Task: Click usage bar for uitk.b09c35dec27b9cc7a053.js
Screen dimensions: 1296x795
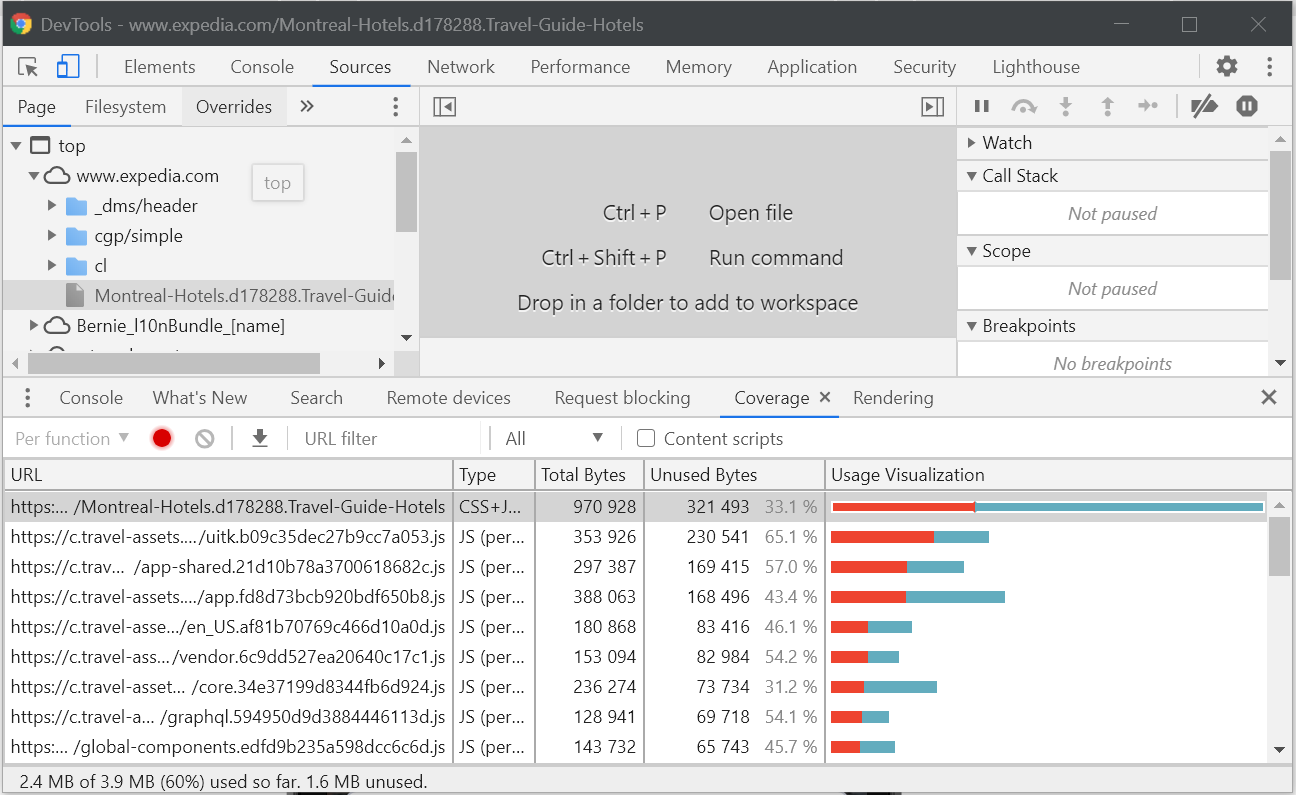Action: click(x=910, y=537)
